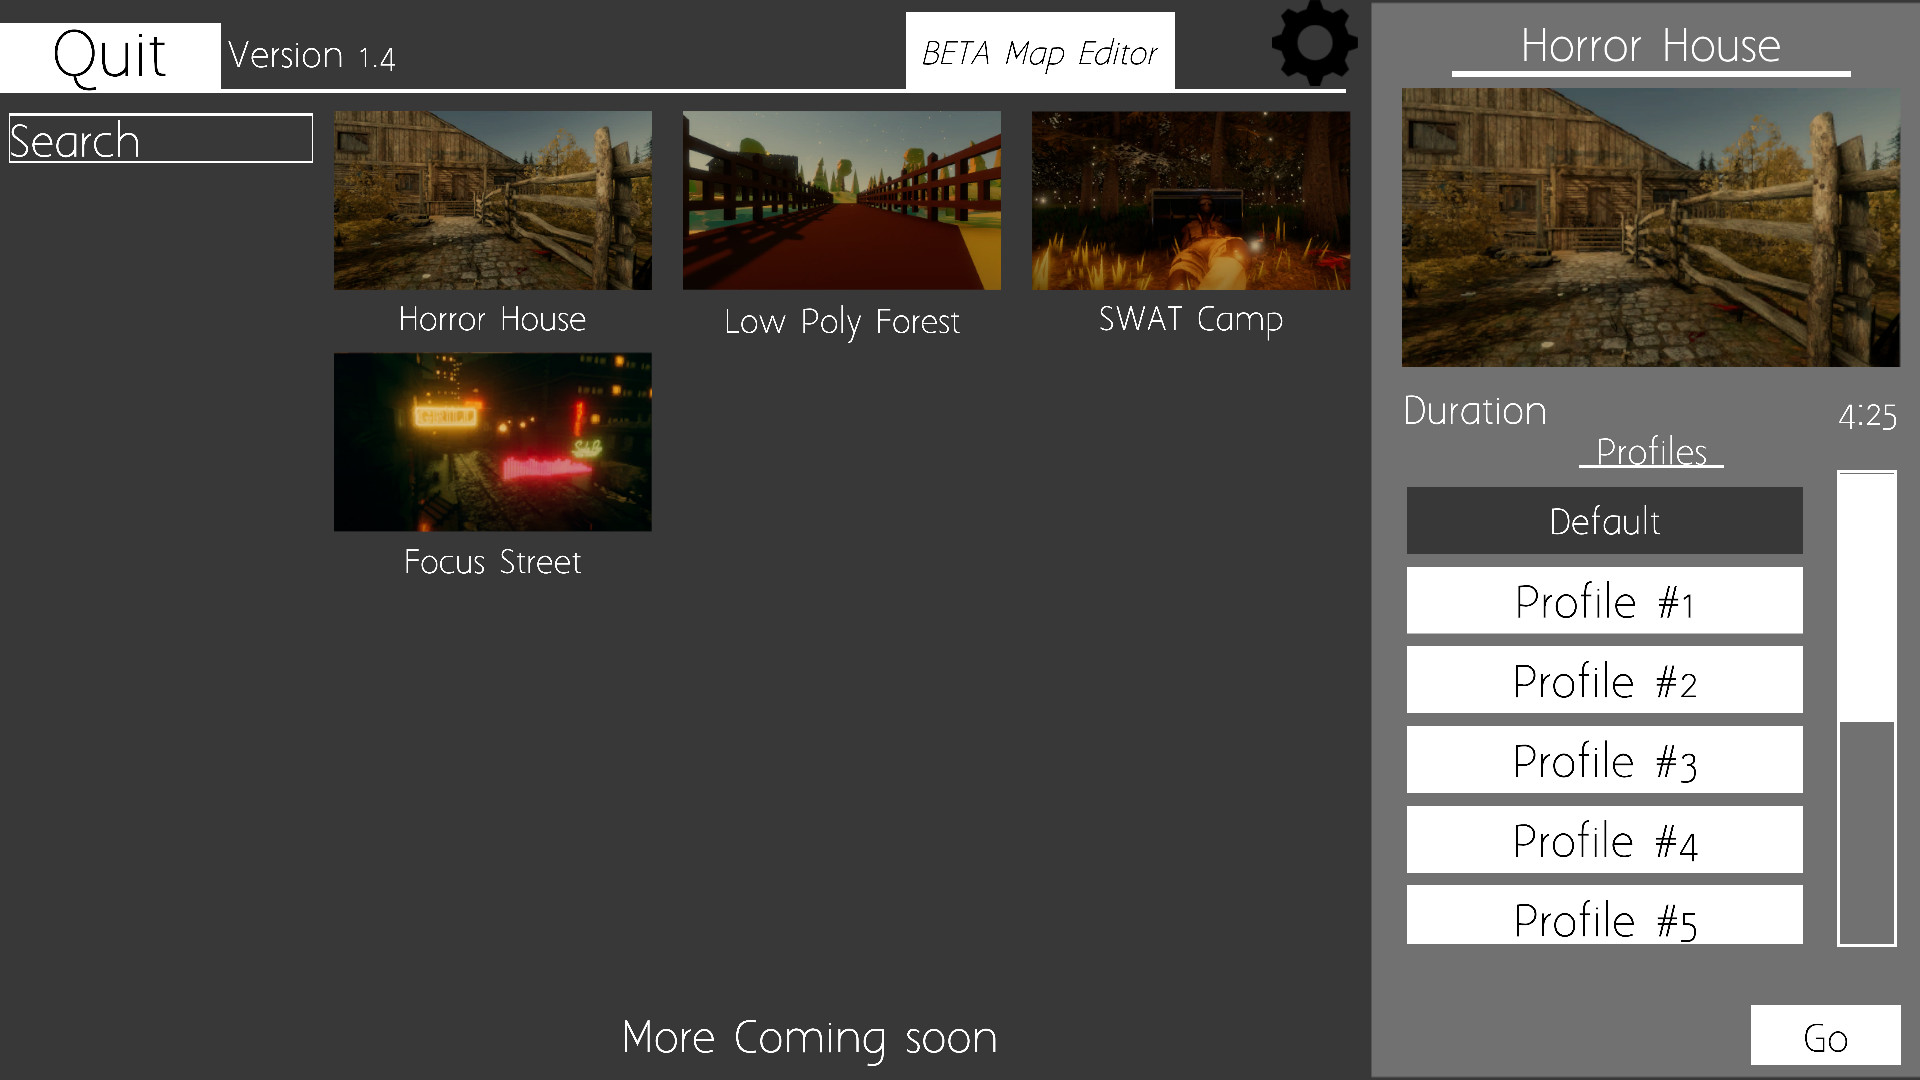1920x1080 pixels.
Task: Click inside the Search field
Action: (x=160, y=138)
